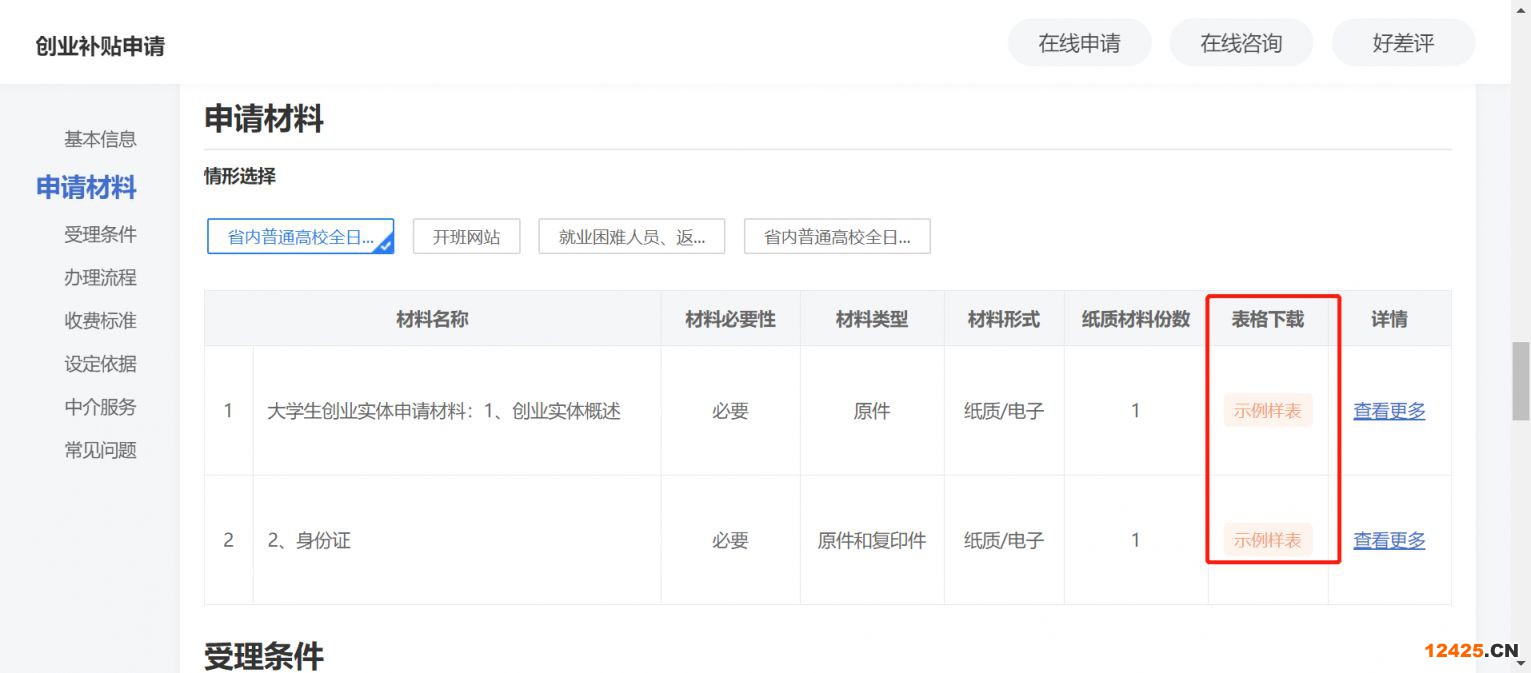The width and height of the screenshot is (1531, 673).
Task: Click the 情形选择 label
Action: [240, 177]
